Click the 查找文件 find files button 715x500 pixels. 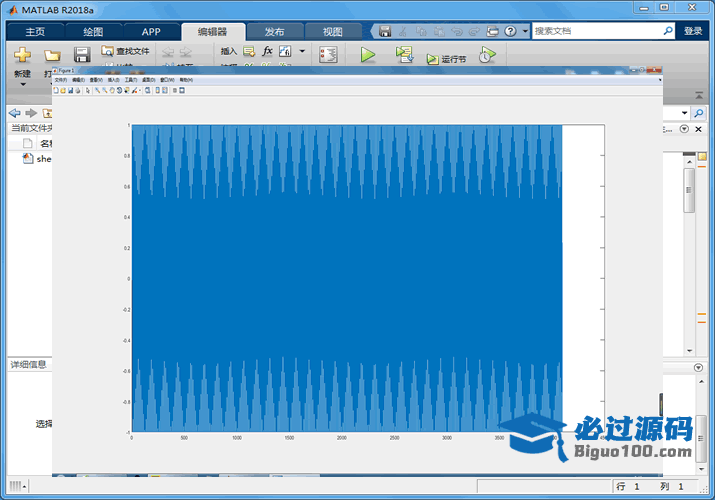coord(125,51)
